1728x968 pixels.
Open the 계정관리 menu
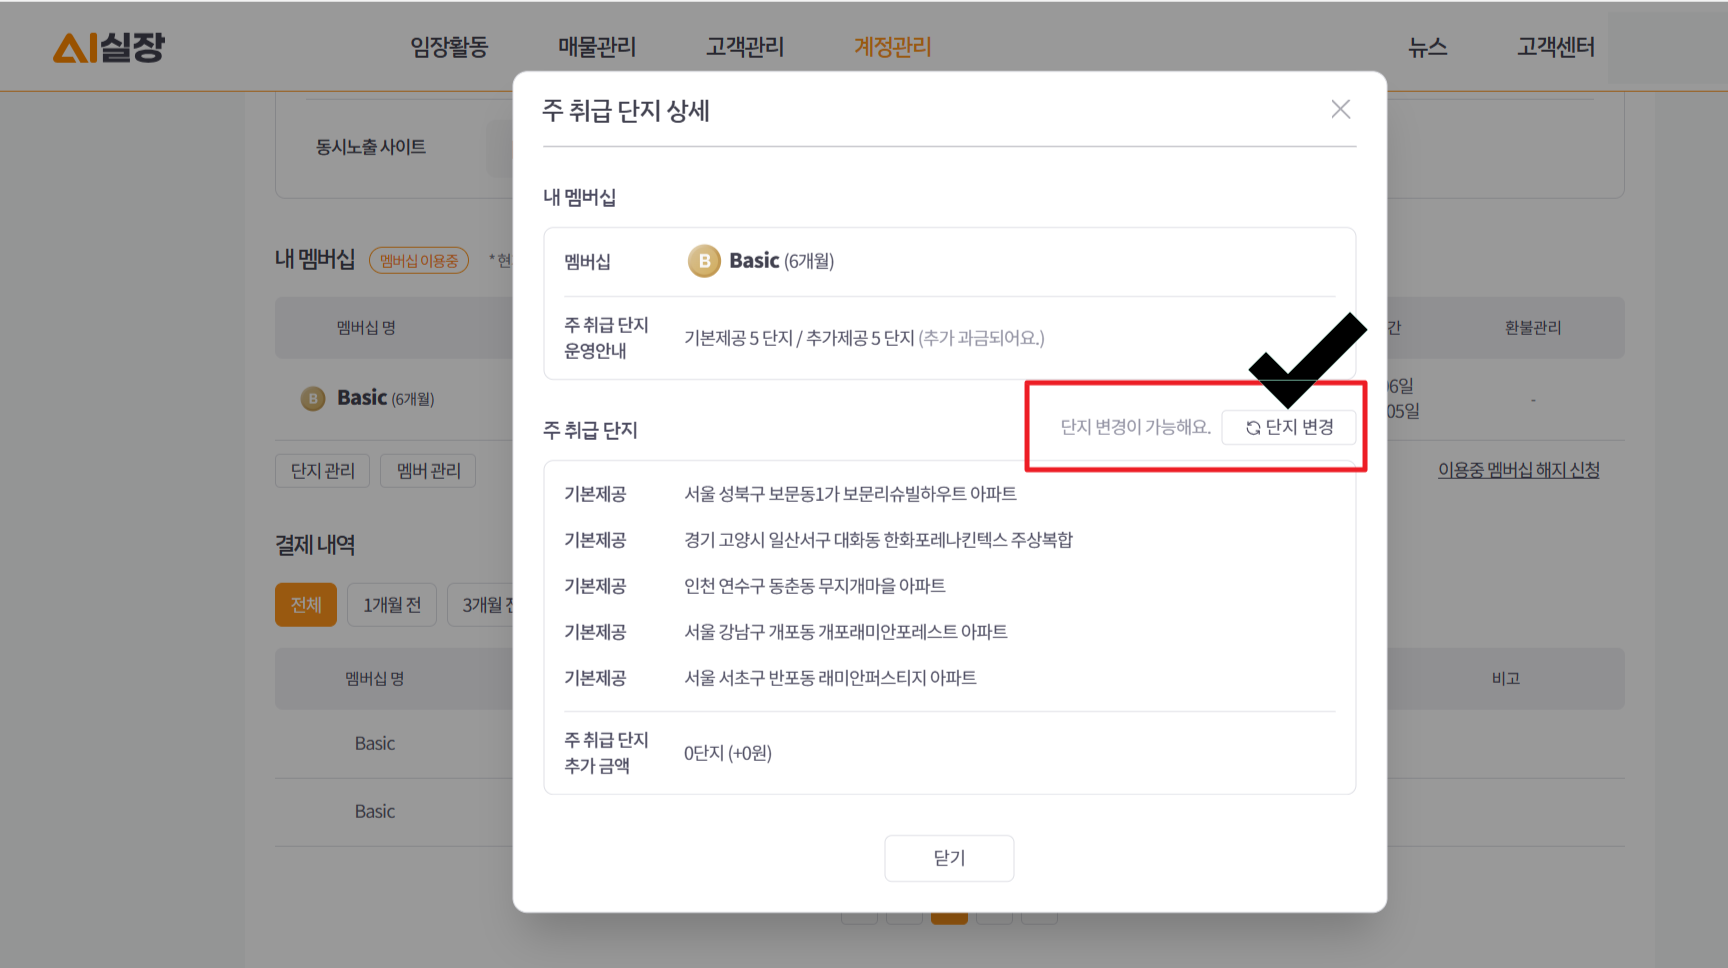(893, 47)
